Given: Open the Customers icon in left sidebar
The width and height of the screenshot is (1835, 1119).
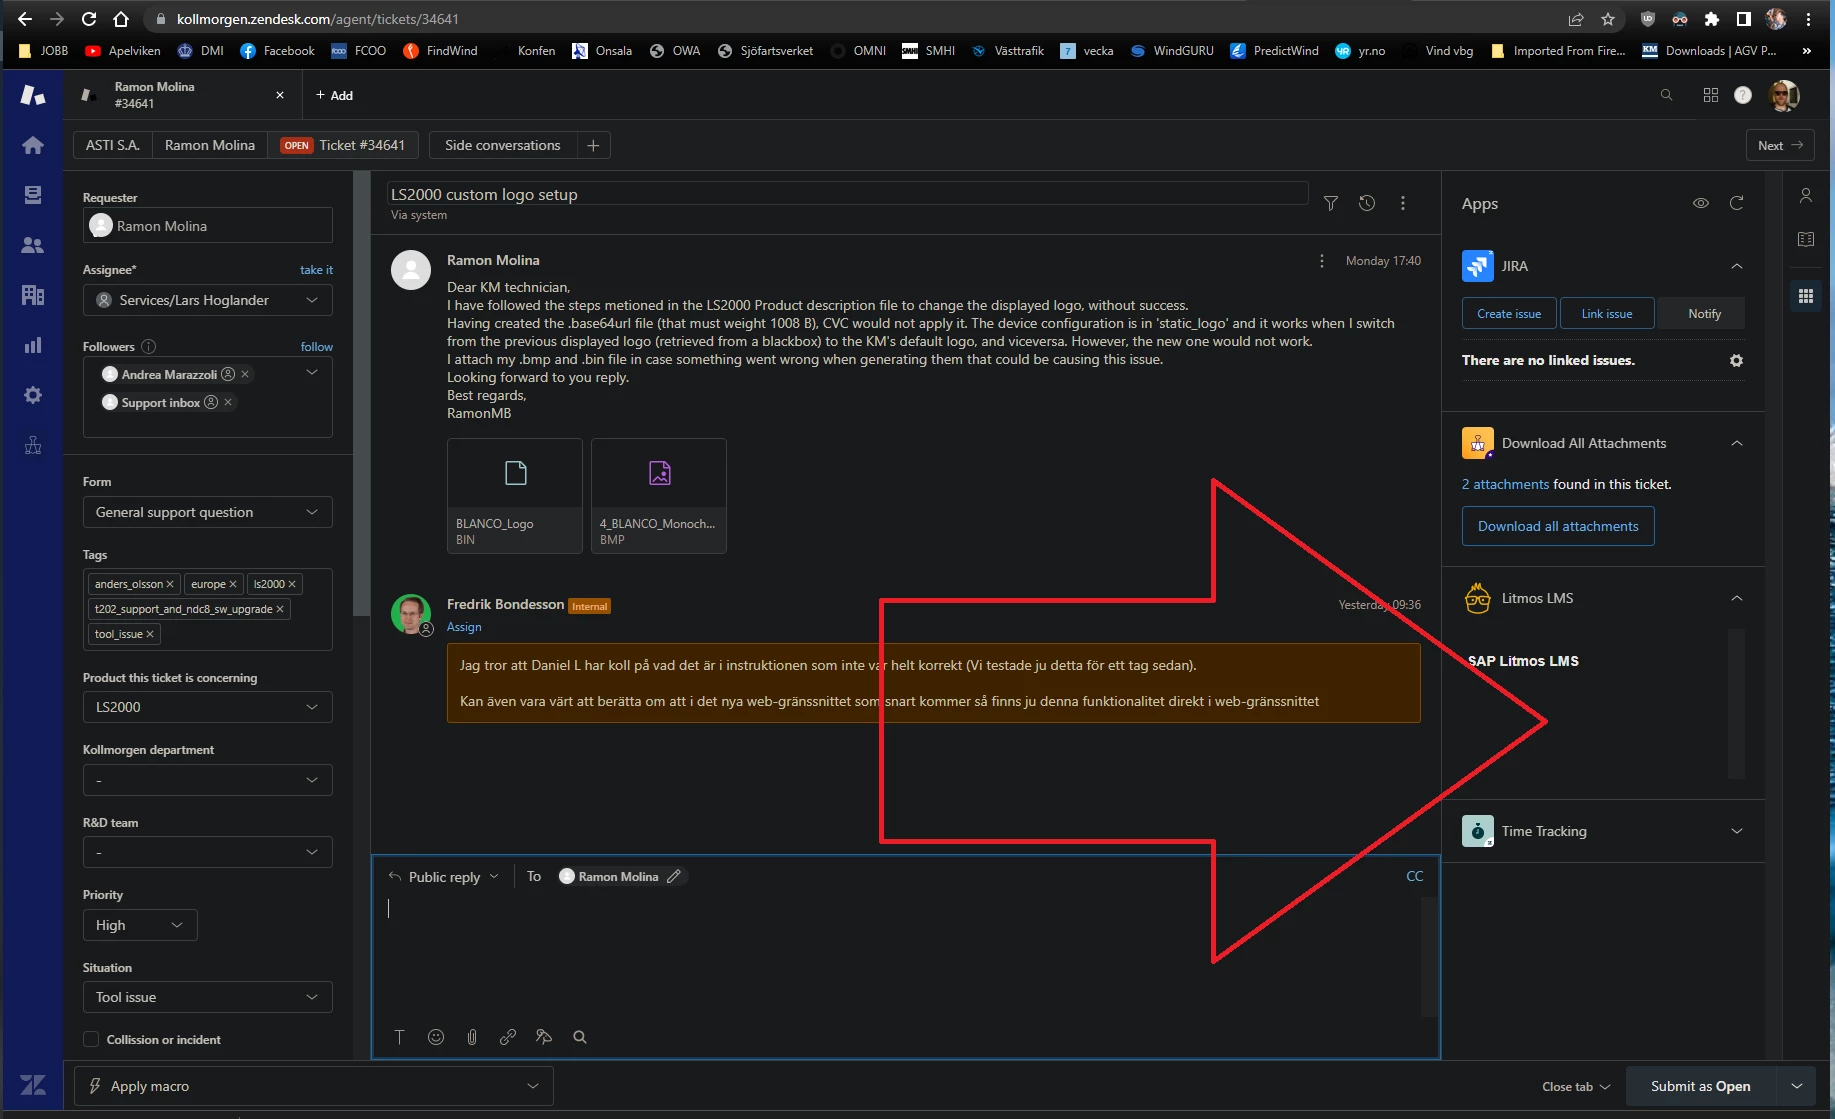Looking at the screenshot, I should click(33, 244).
